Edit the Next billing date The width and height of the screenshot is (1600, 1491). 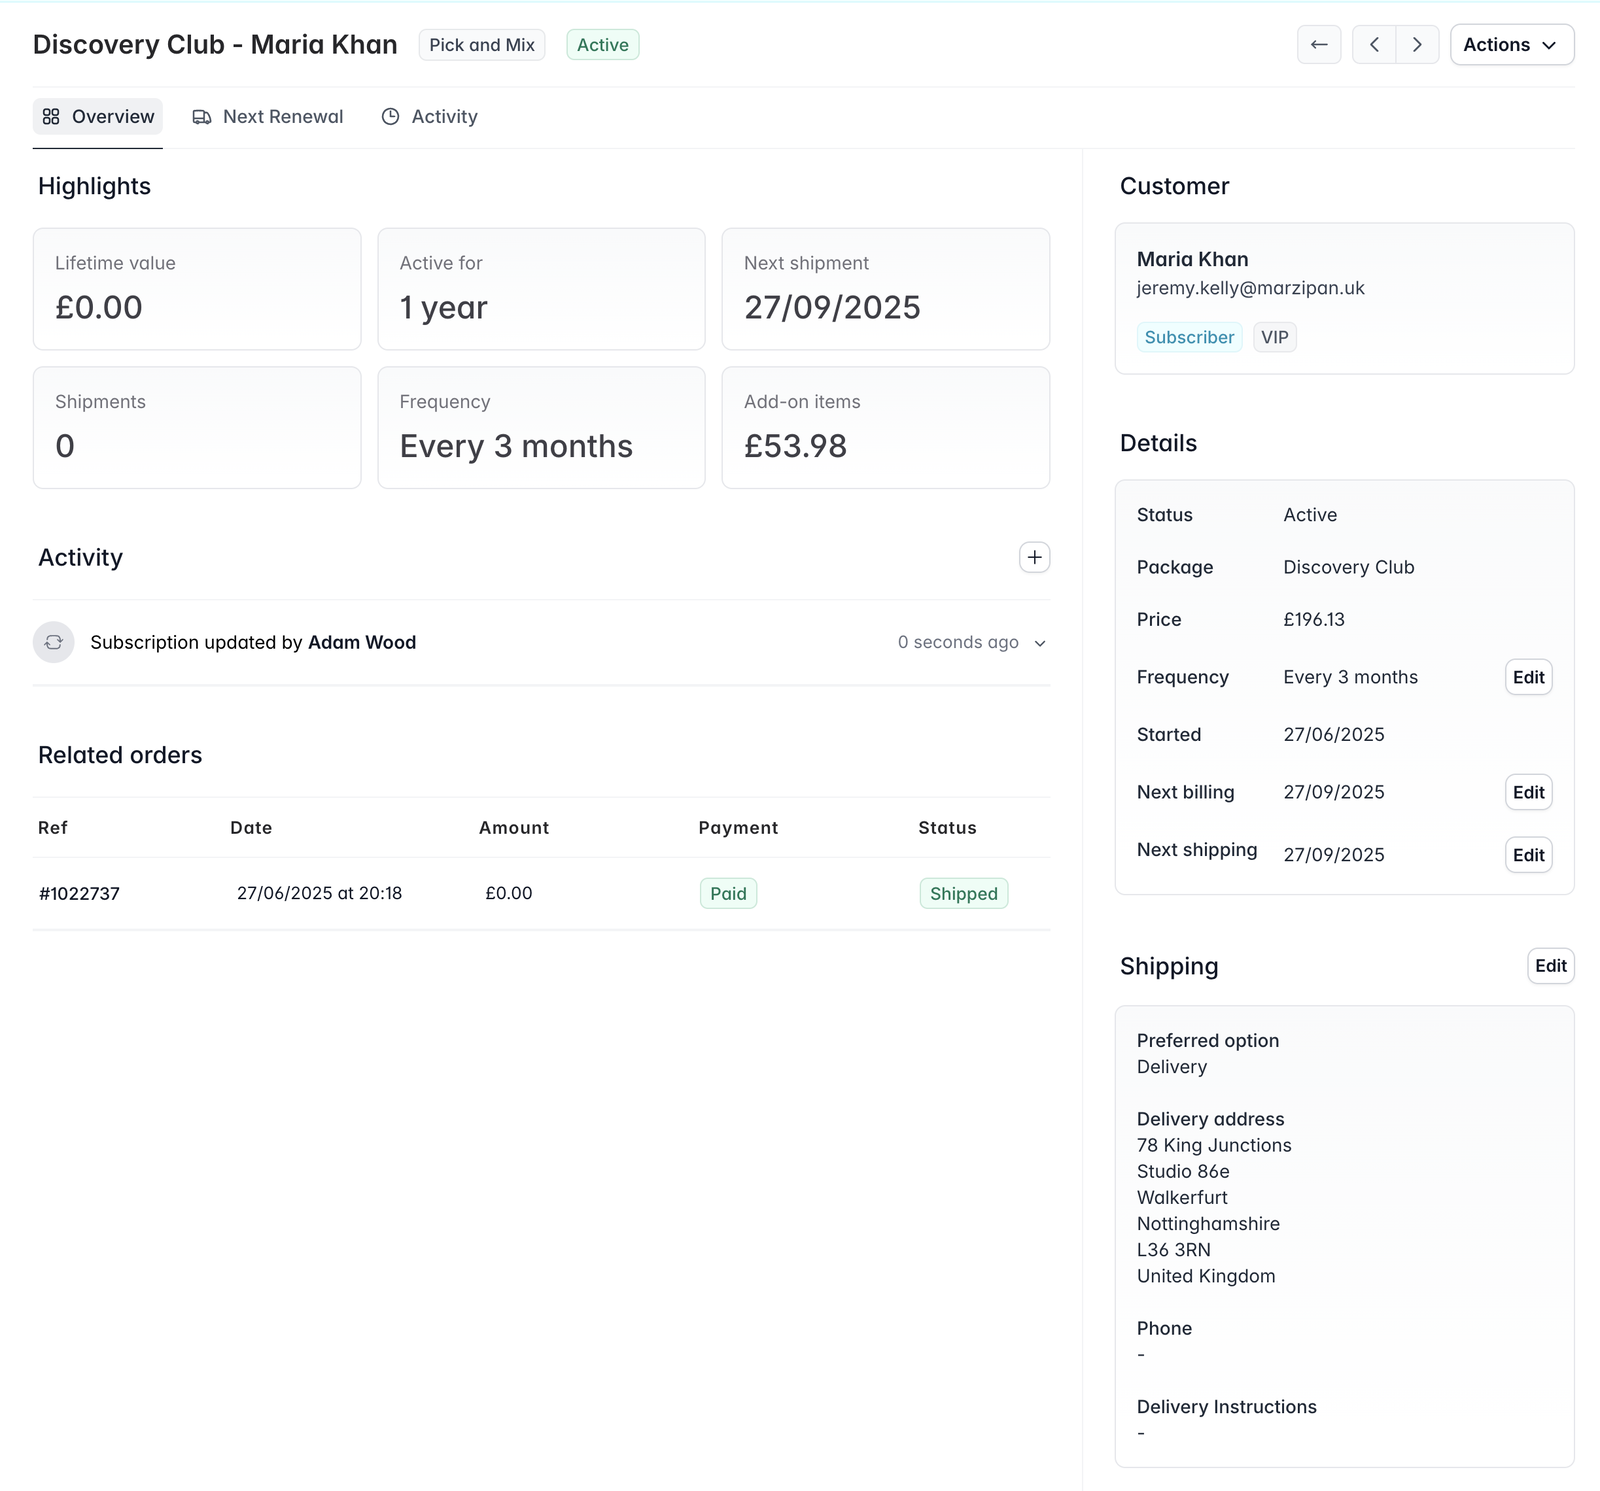(1528, 792)
